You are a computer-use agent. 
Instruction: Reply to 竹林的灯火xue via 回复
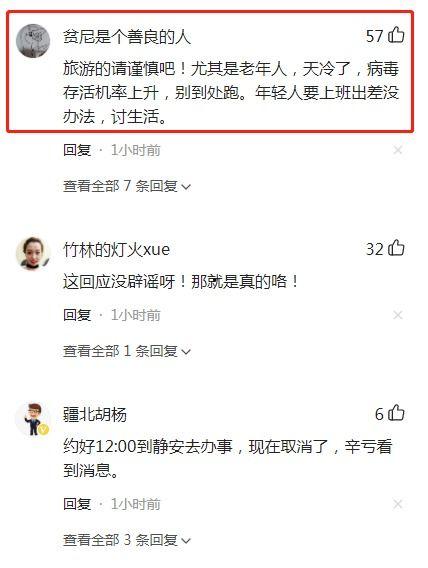[77, 315]
